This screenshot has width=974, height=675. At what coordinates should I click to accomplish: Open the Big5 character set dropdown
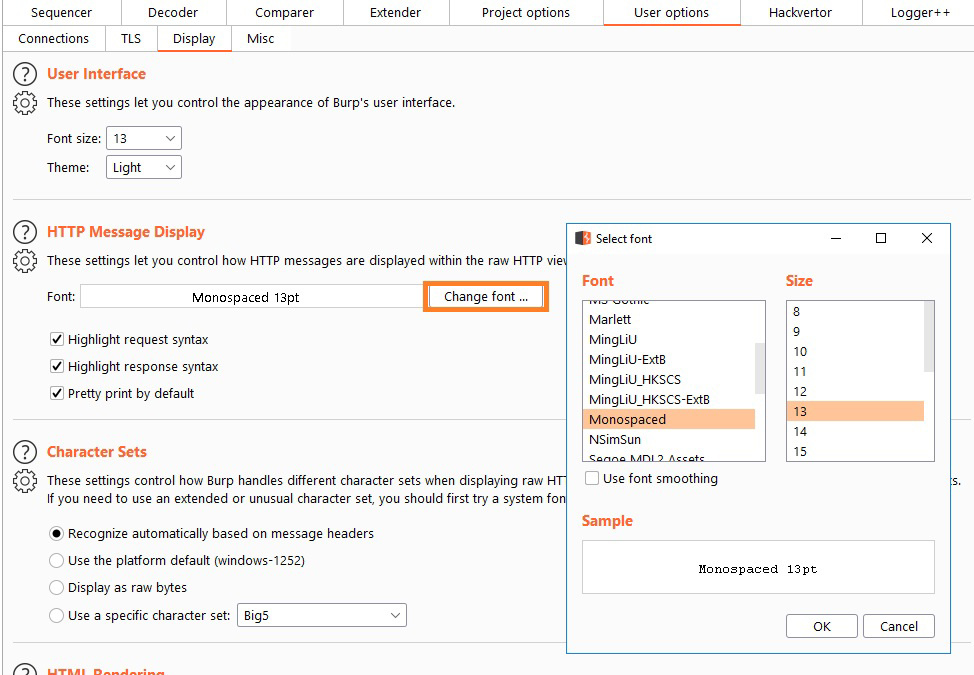coord(322,615)
